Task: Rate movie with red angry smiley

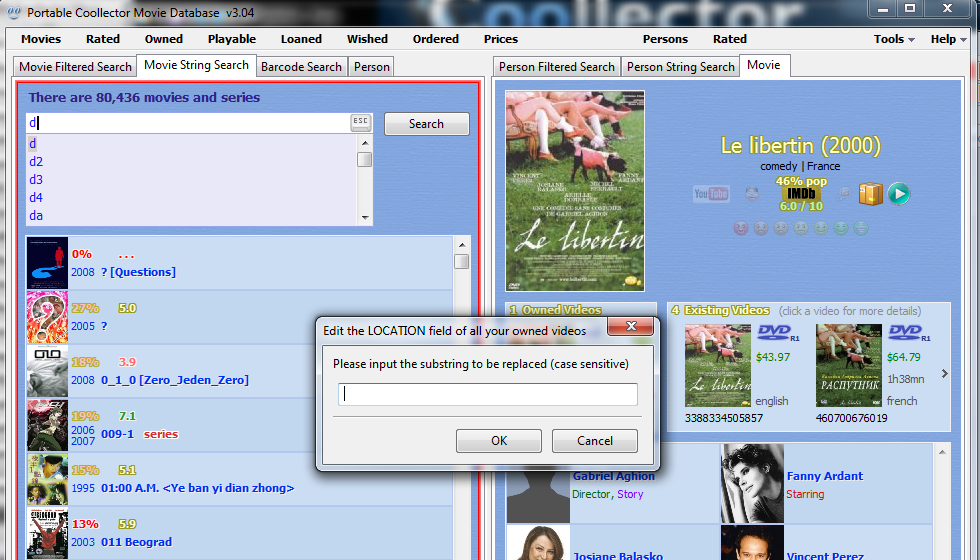Action: (x=741, y=229)
